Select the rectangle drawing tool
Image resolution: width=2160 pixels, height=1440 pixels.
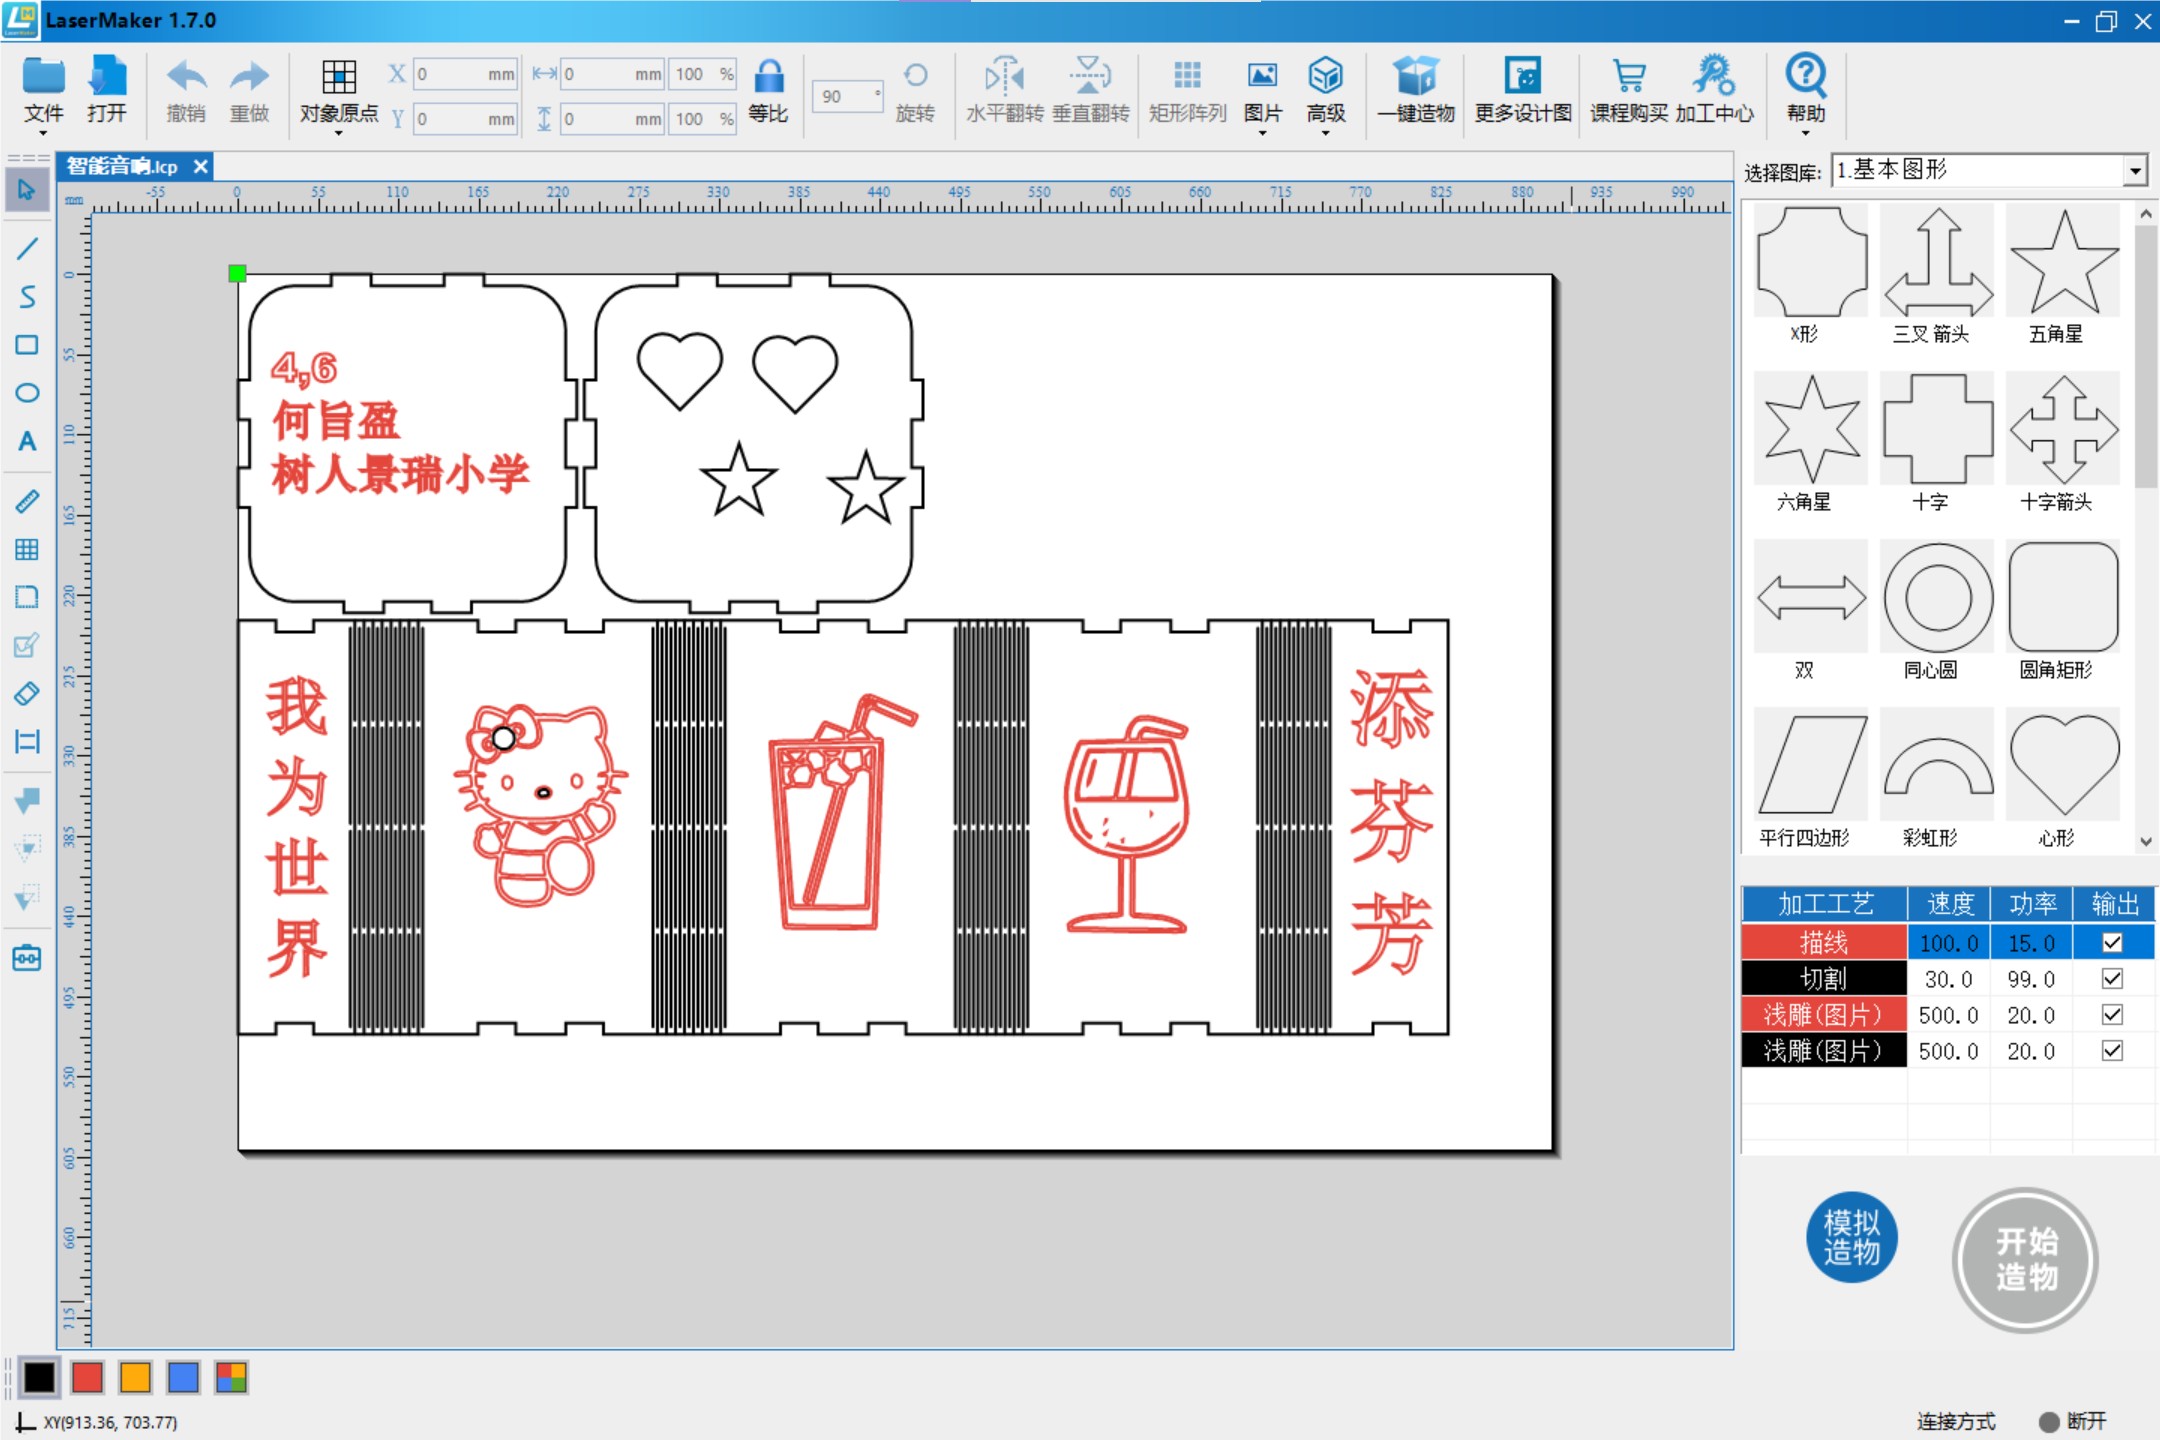click(x=27, y=345)
